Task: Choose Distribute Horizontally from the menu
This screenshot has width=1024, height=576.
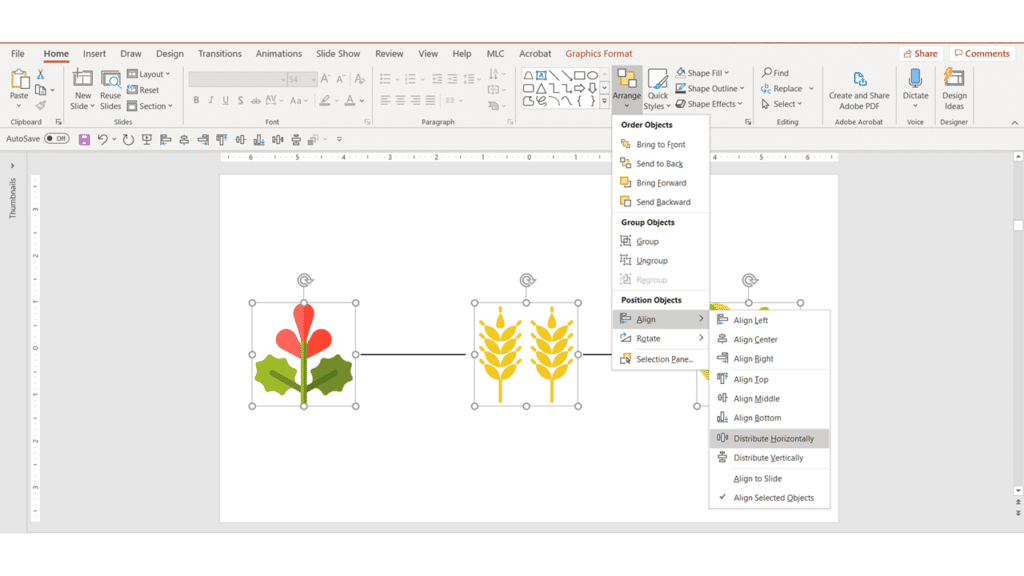Action: (x=773, y=439)
